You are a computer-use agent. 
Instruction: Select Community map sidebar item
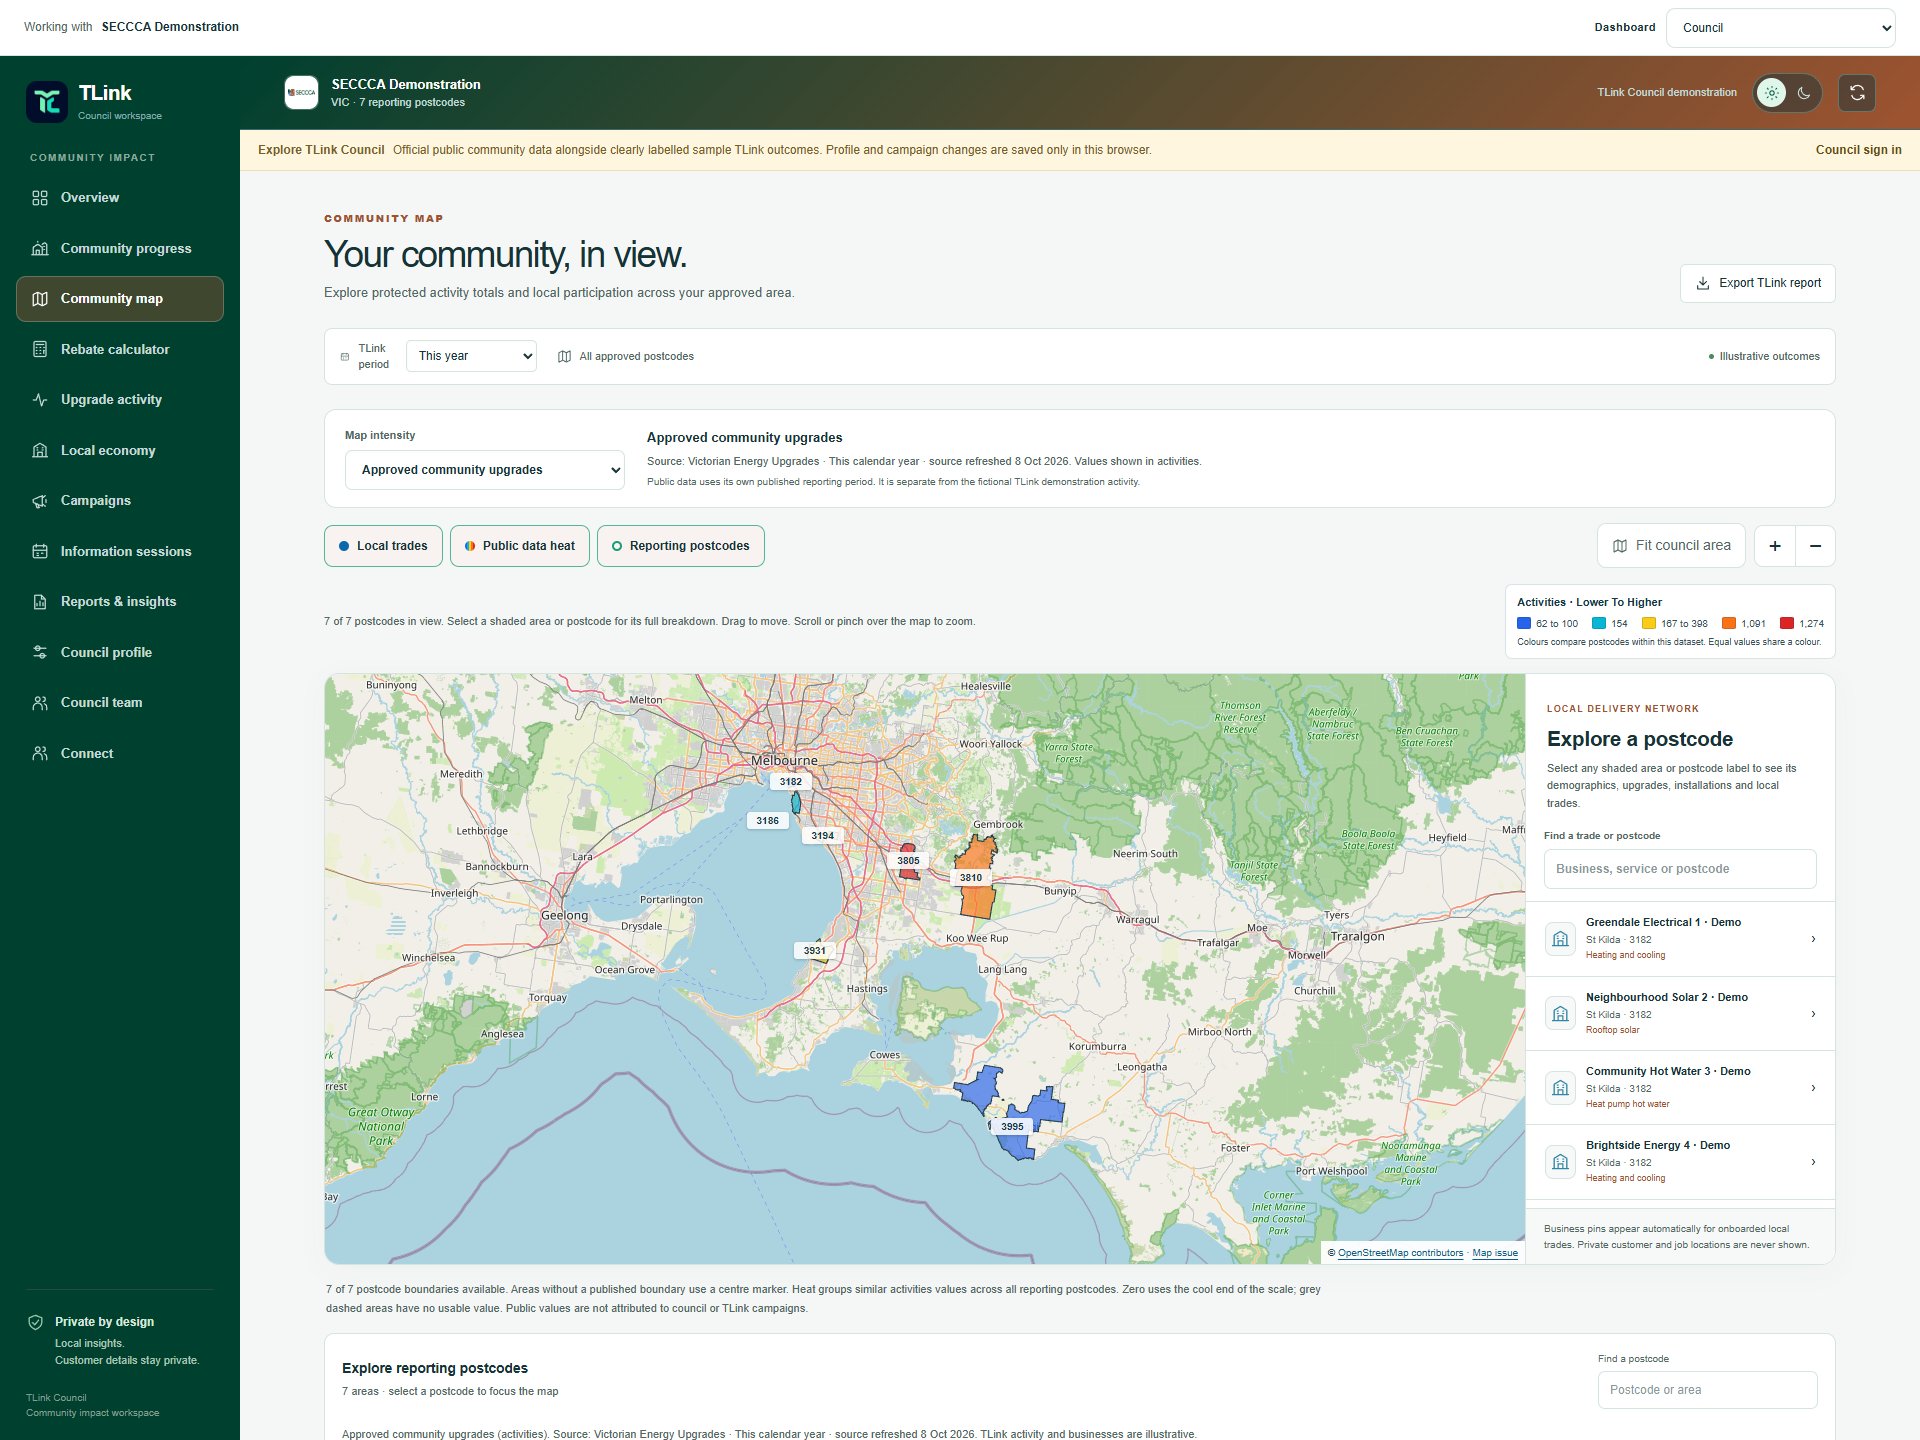click(x=120, y=299)
